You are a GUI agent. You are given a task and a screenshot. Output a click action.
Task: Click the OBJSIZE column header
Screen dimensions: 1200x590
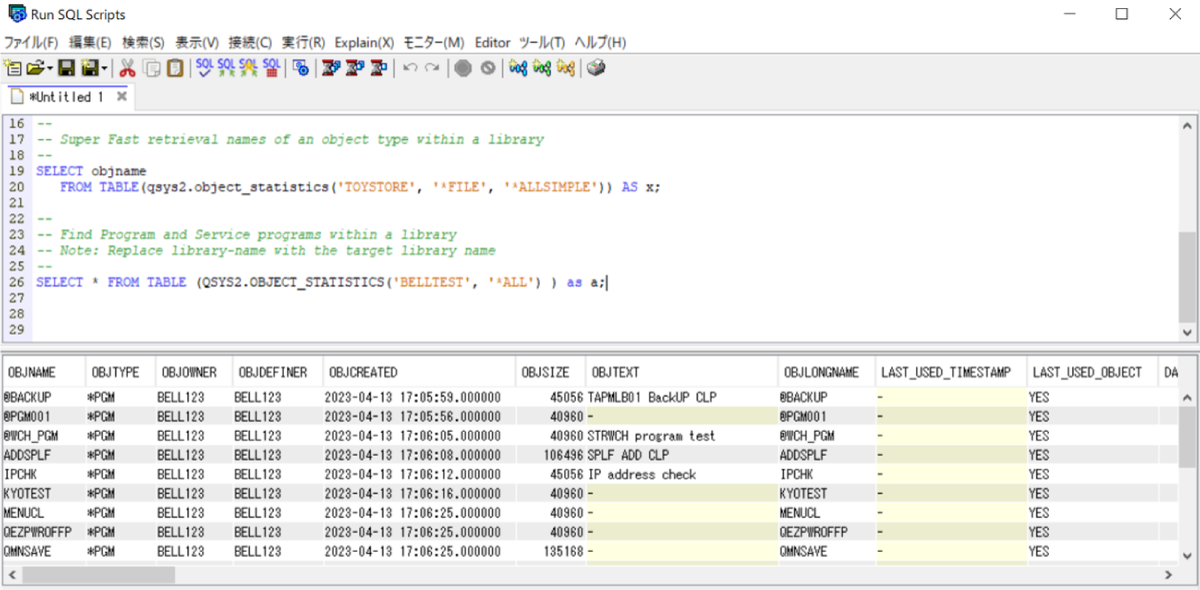pos(545,372)
